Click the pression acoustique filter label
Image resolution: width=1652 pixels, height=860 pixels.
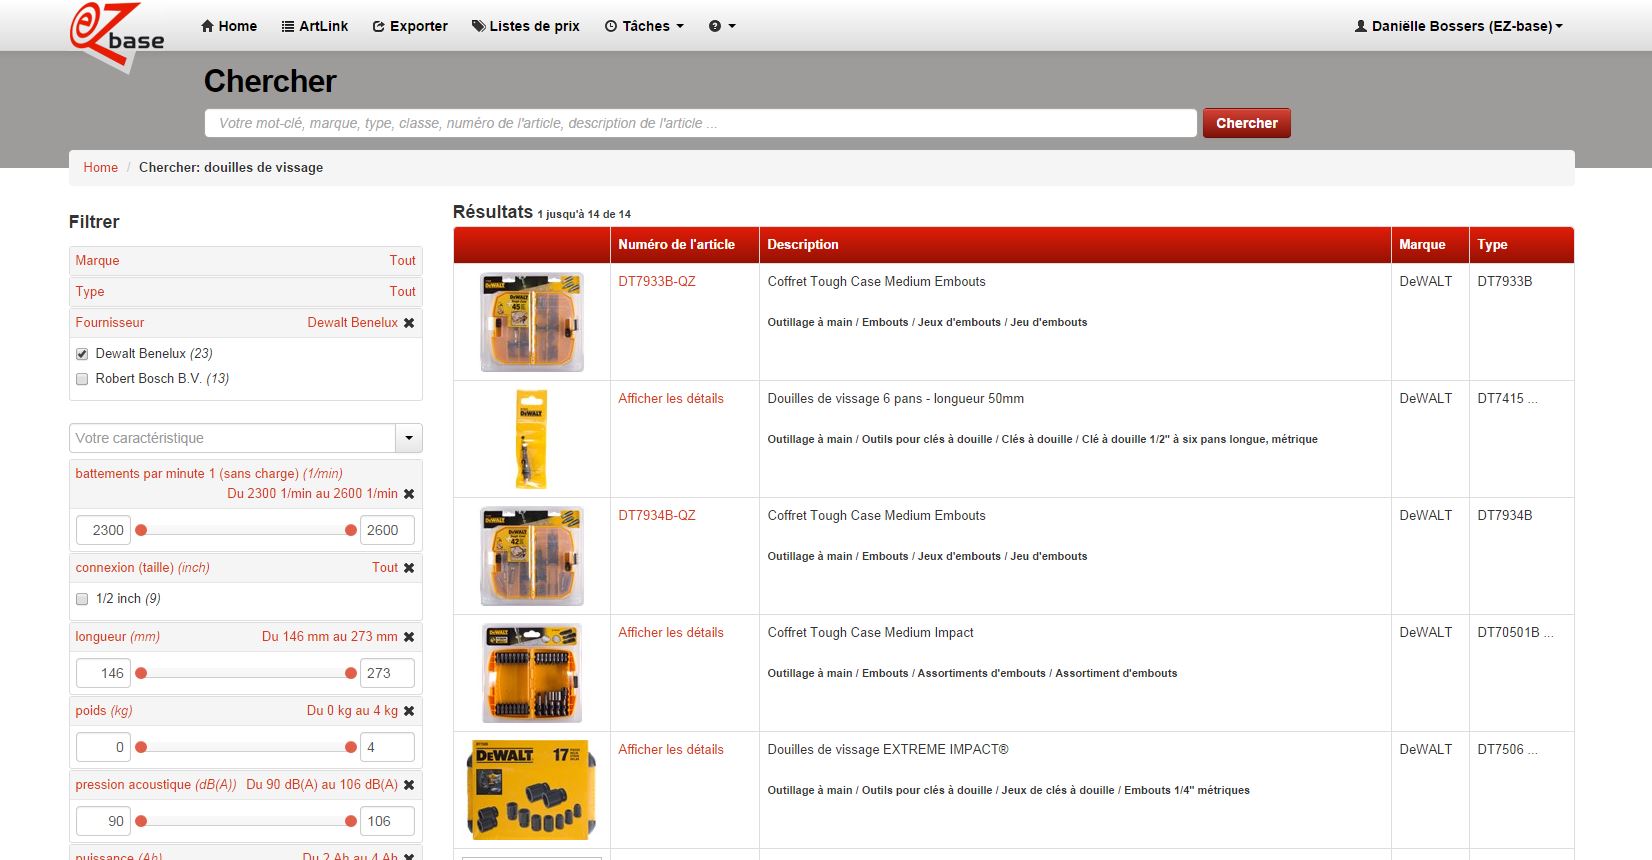(x=155, y=785)
